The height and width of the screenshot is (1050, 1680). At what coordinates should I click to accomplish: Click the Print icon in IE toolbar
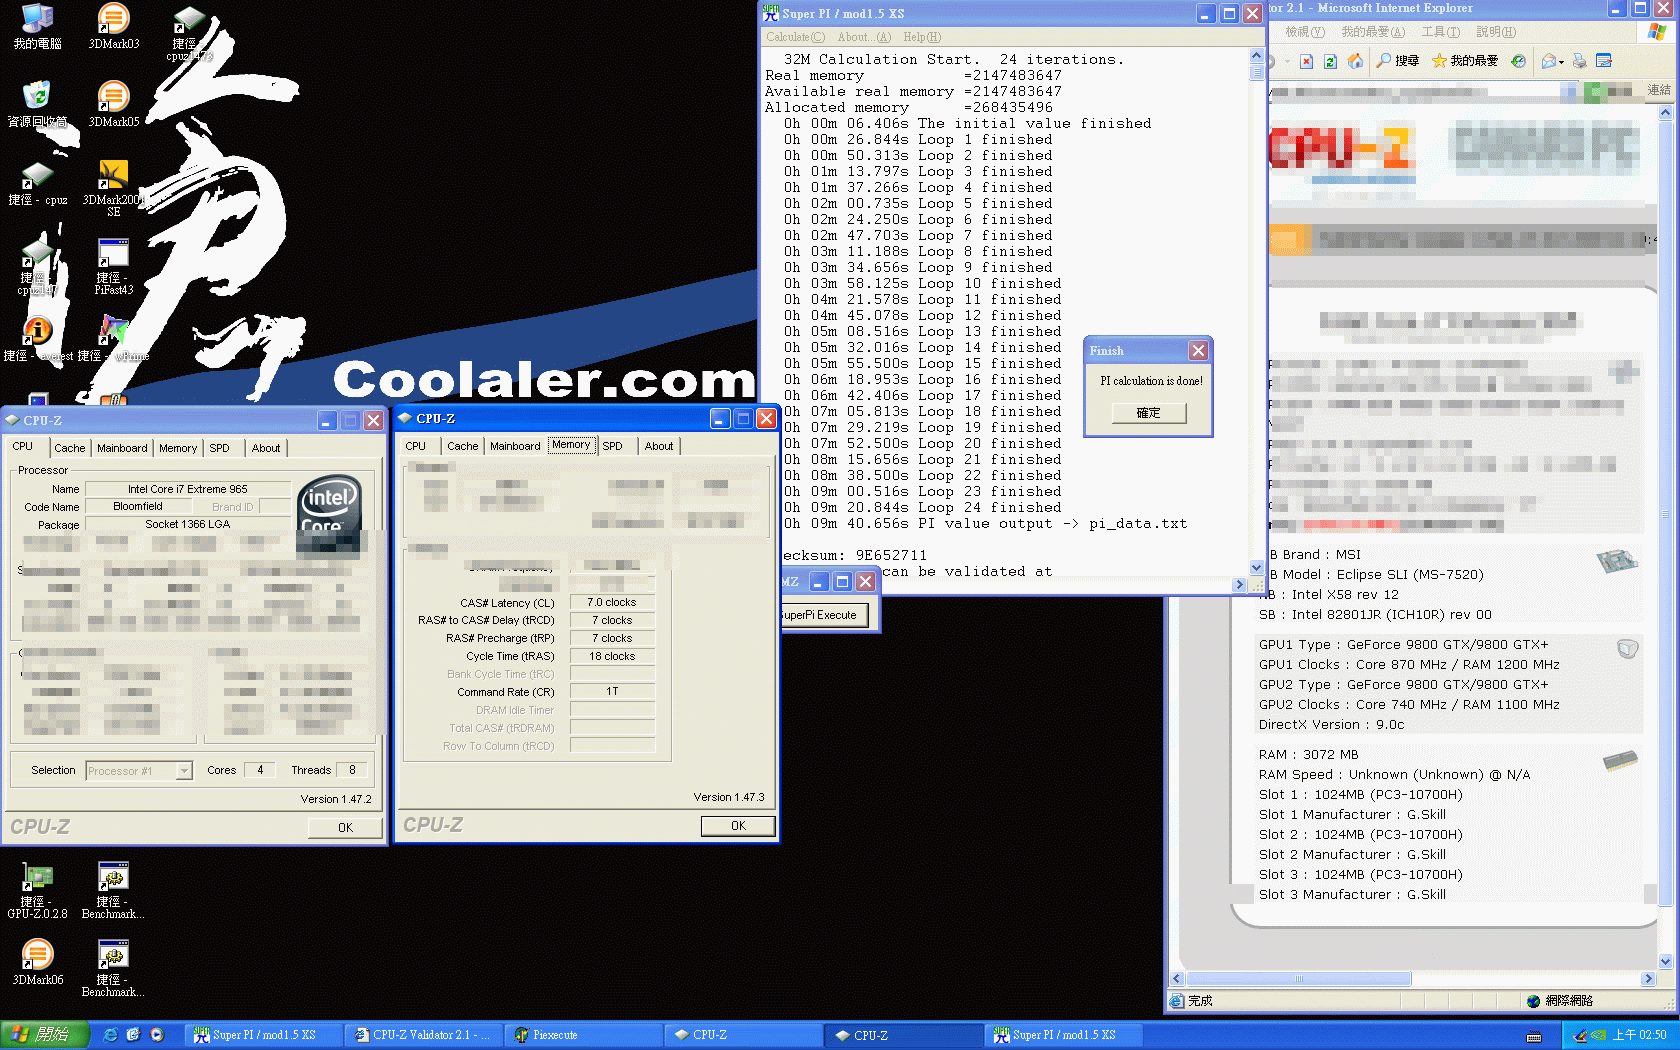pos(1580,61)
